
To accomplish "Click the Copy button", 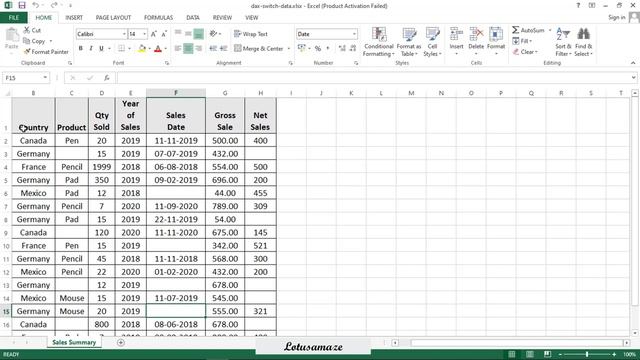I will (x=34, y=41).
